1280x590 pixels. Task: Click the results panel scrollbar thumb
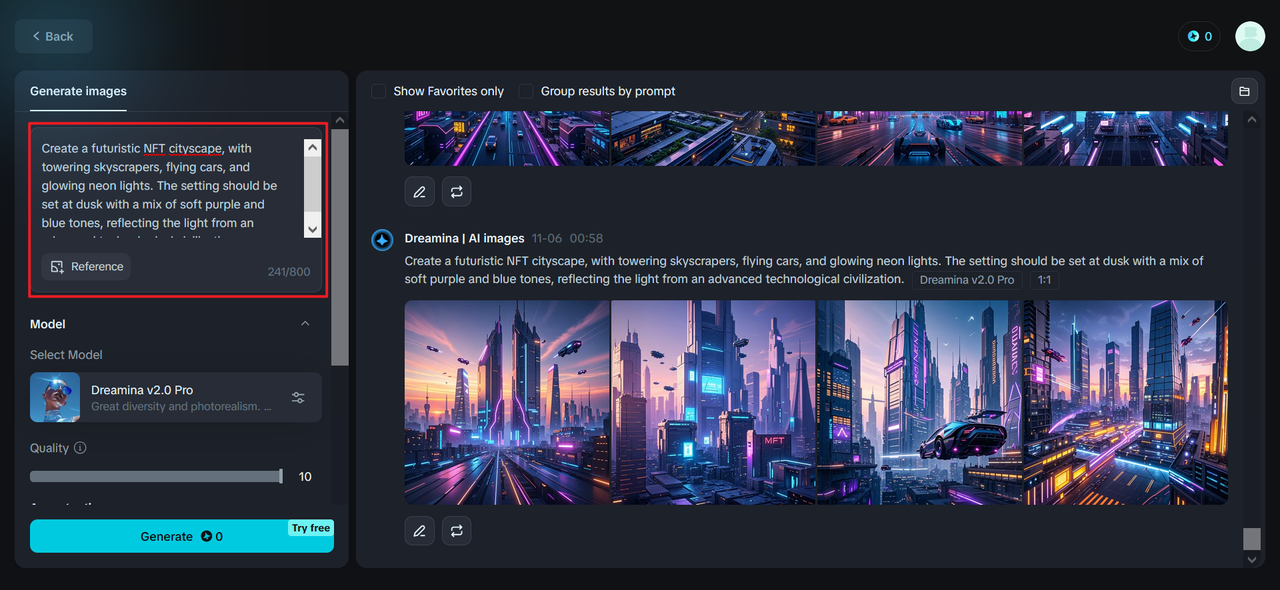coord(1251,539)
